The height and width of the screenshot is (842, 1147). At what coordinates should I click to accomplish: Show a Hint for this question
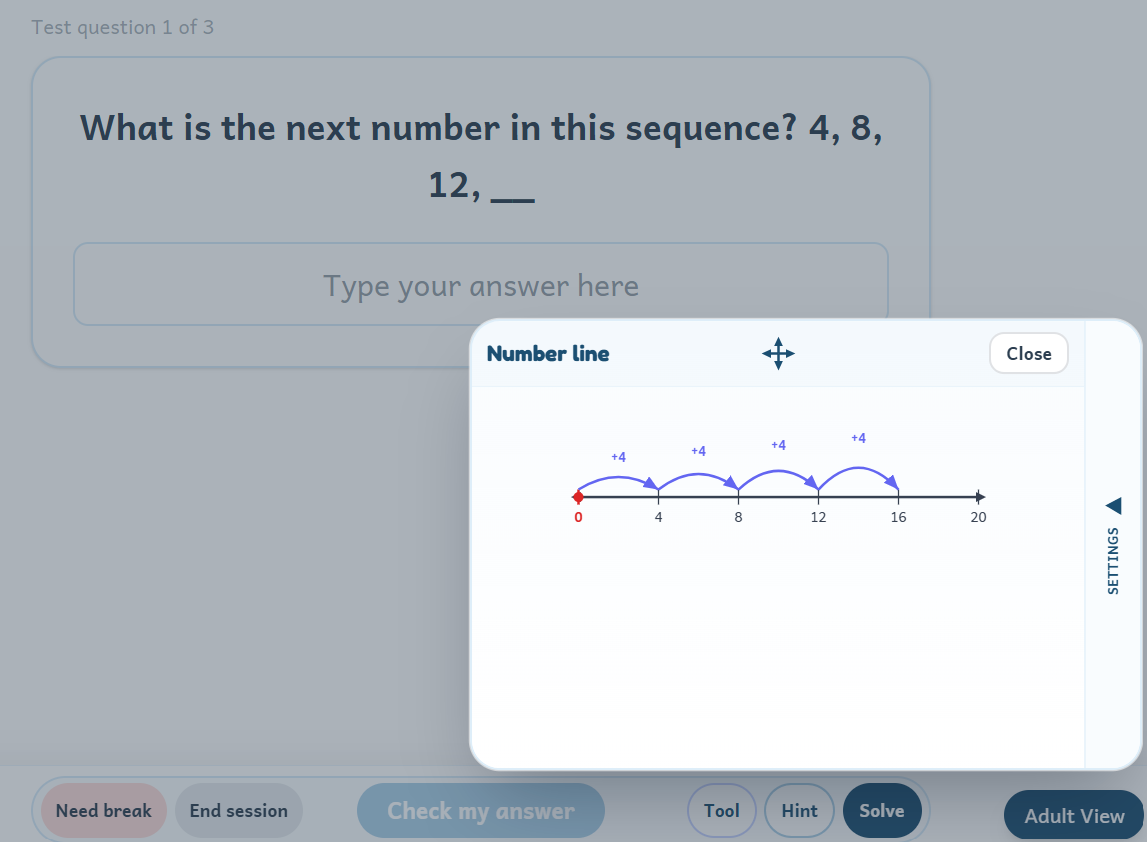pyautogui.click(x=799, y=811)
